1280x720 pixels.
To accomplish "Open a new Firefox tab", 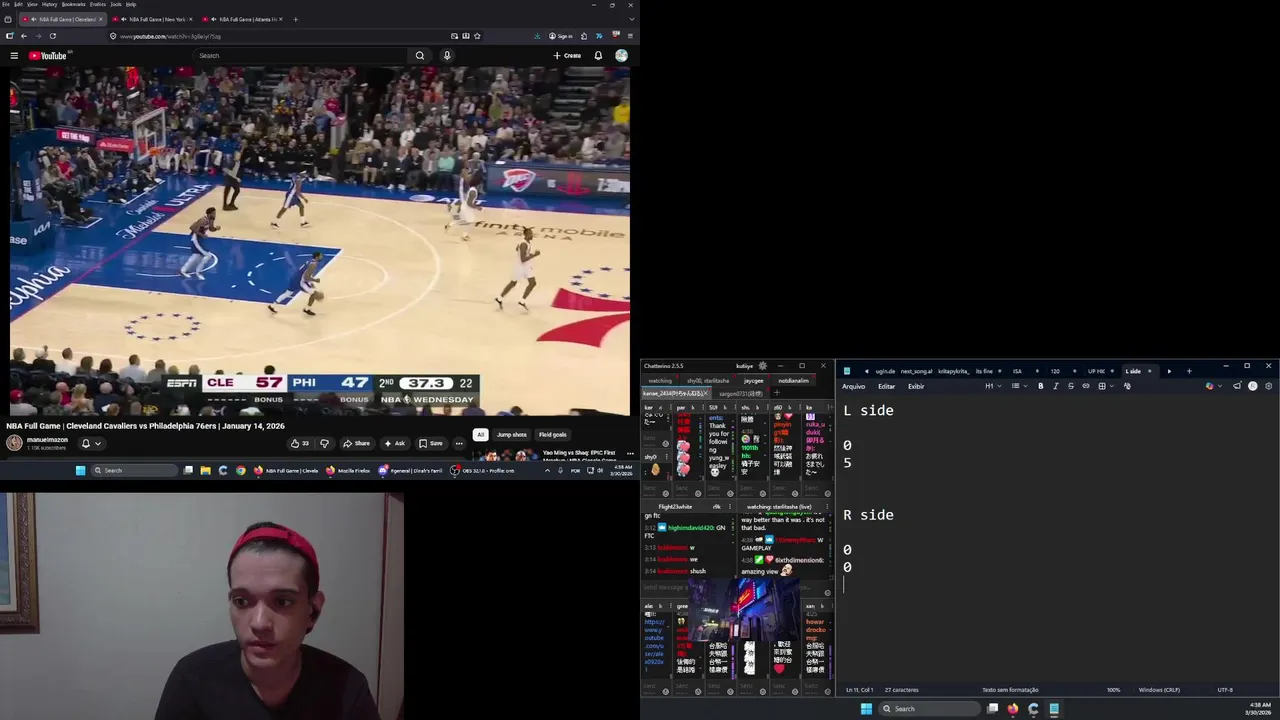I will tap(295, 19).
